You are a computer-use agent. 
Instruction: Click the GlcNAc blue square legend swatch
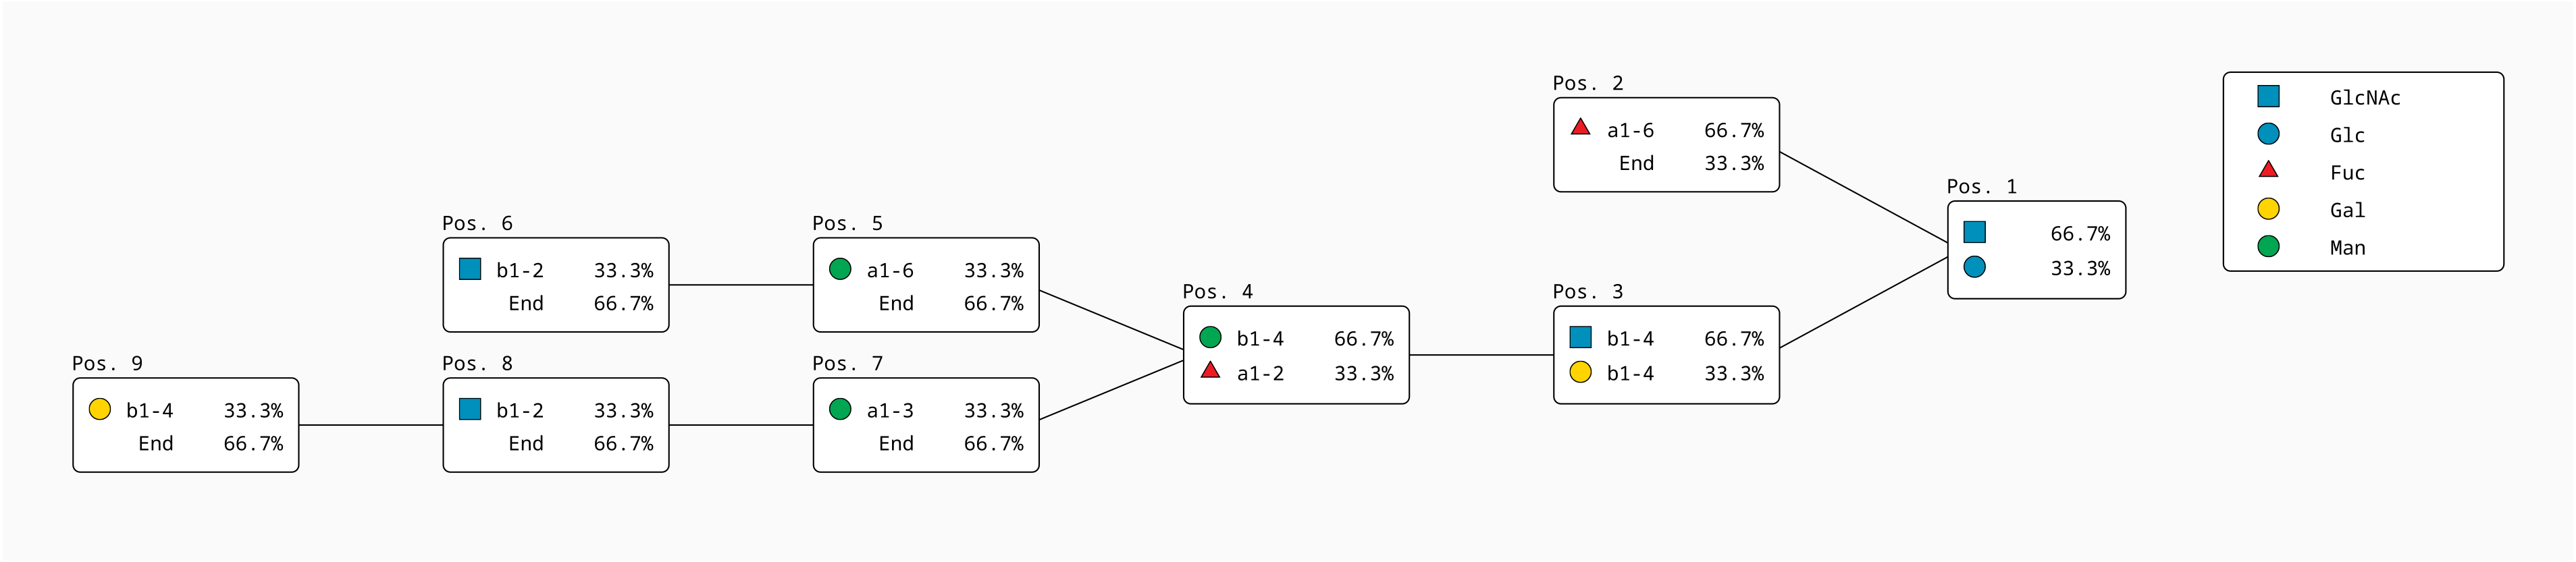click(2268, 96)
